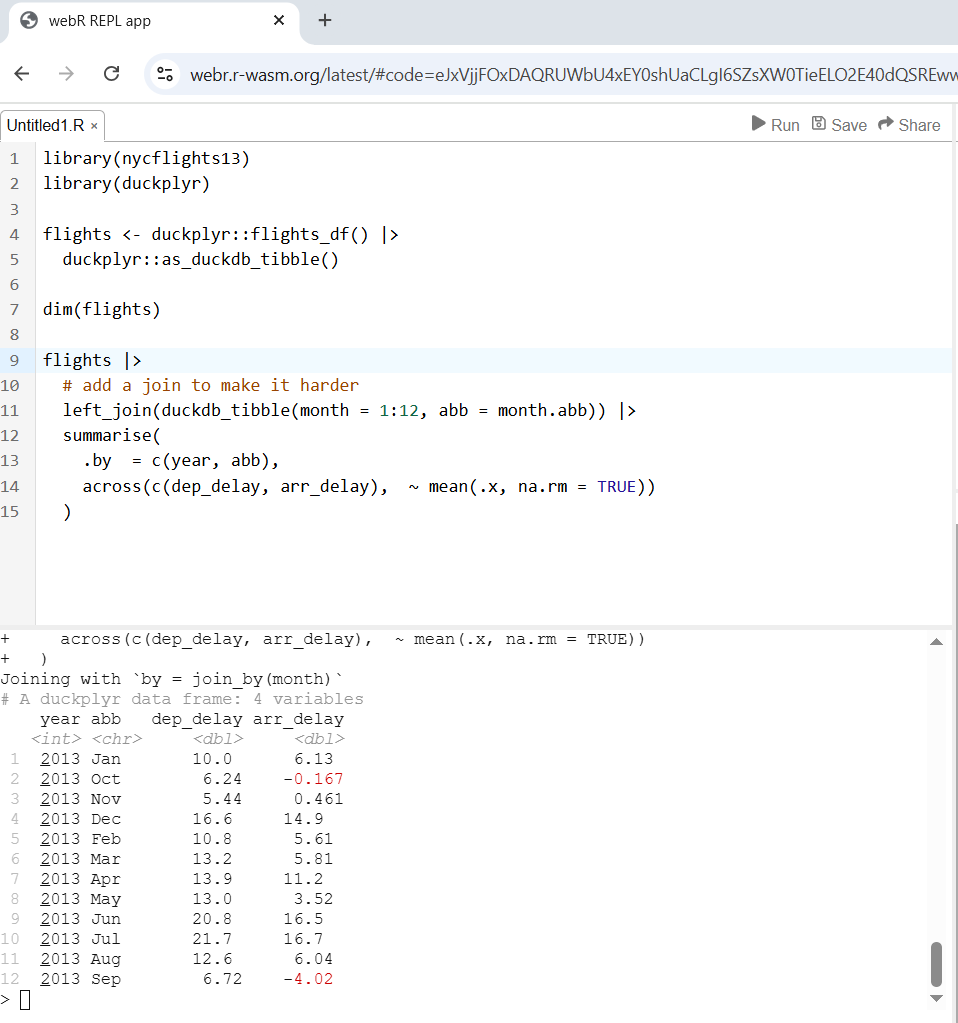The image size is (958, 1023).
Task: Reload the webR page
Action: click(112, 74)
